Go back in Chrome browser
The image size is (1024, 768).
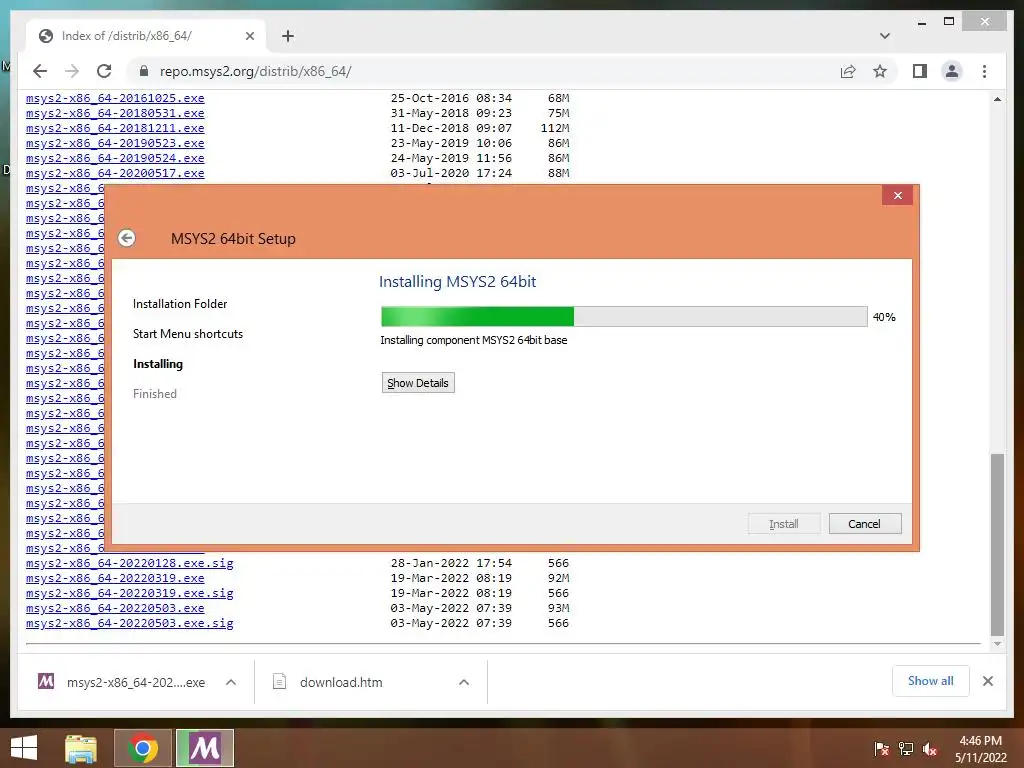40,71
